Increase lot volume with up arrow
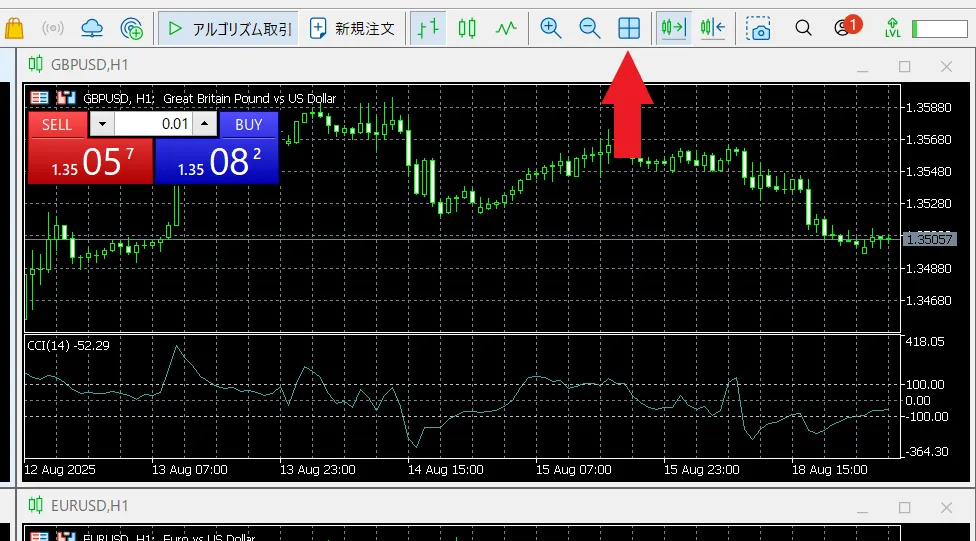The width and height of the screenshot is (976, 541). click(x=204, y=124)
